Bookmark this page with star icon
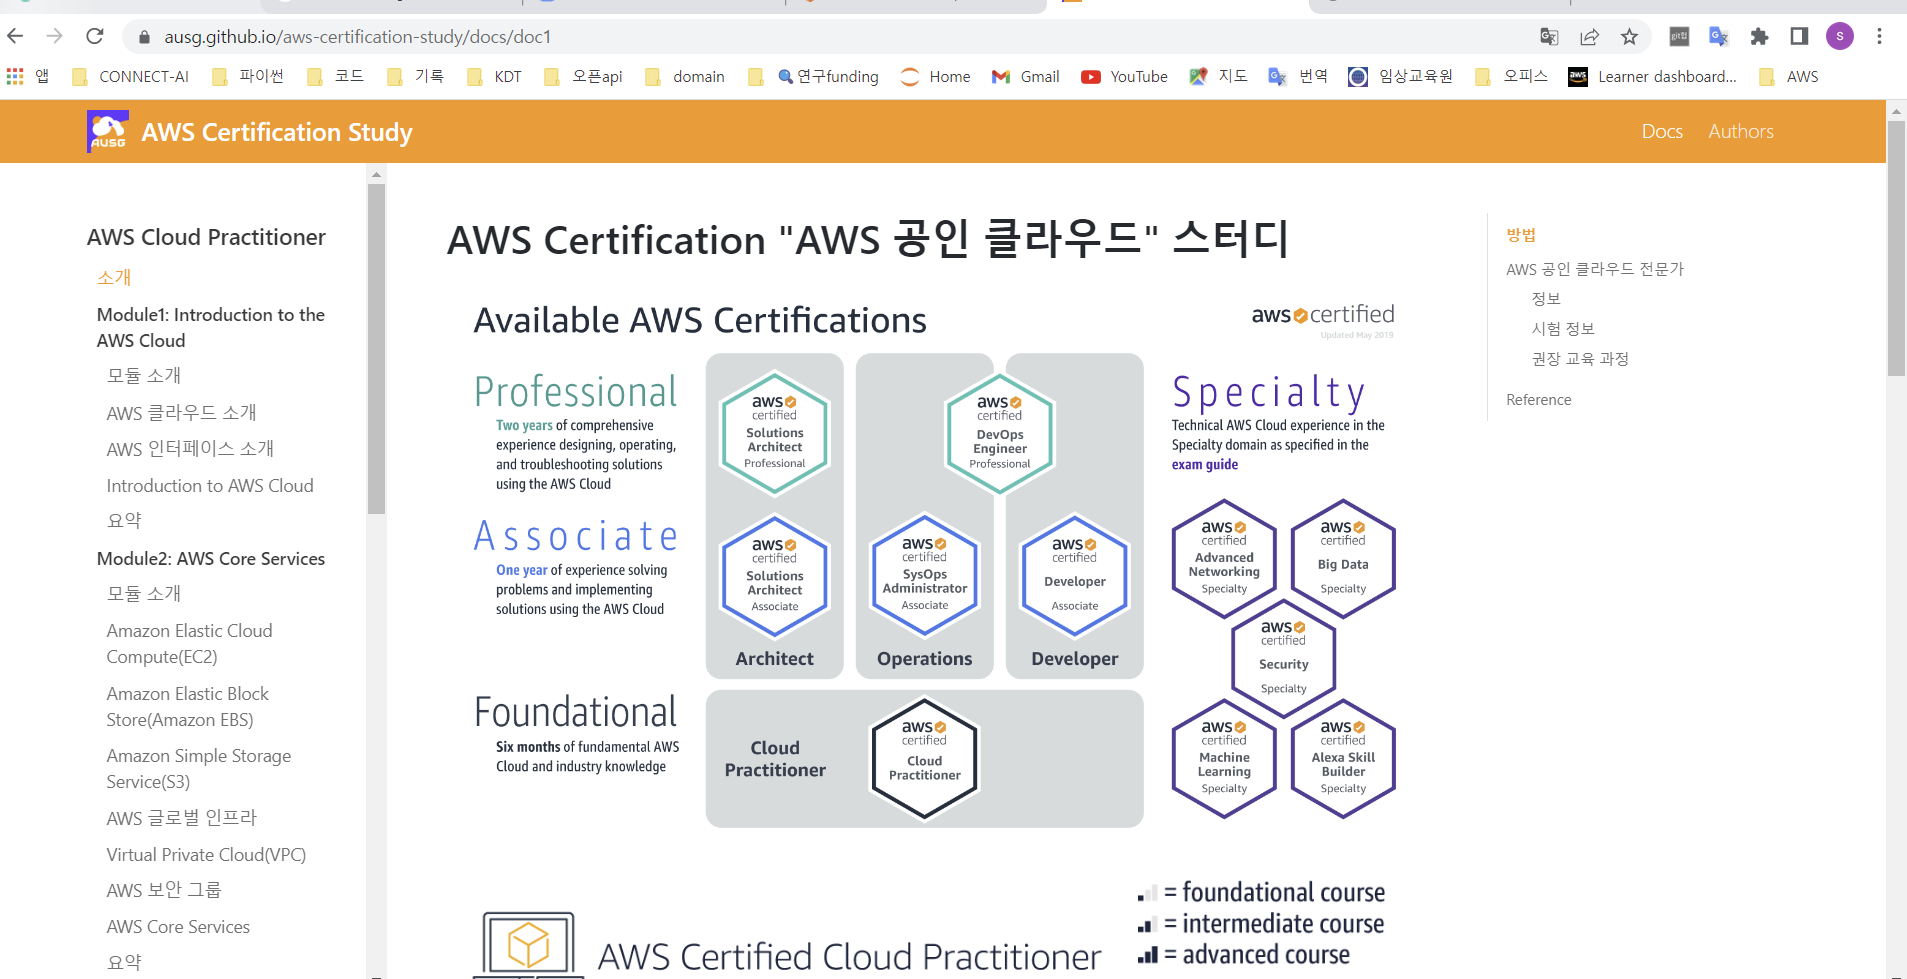 (1629, 37)
